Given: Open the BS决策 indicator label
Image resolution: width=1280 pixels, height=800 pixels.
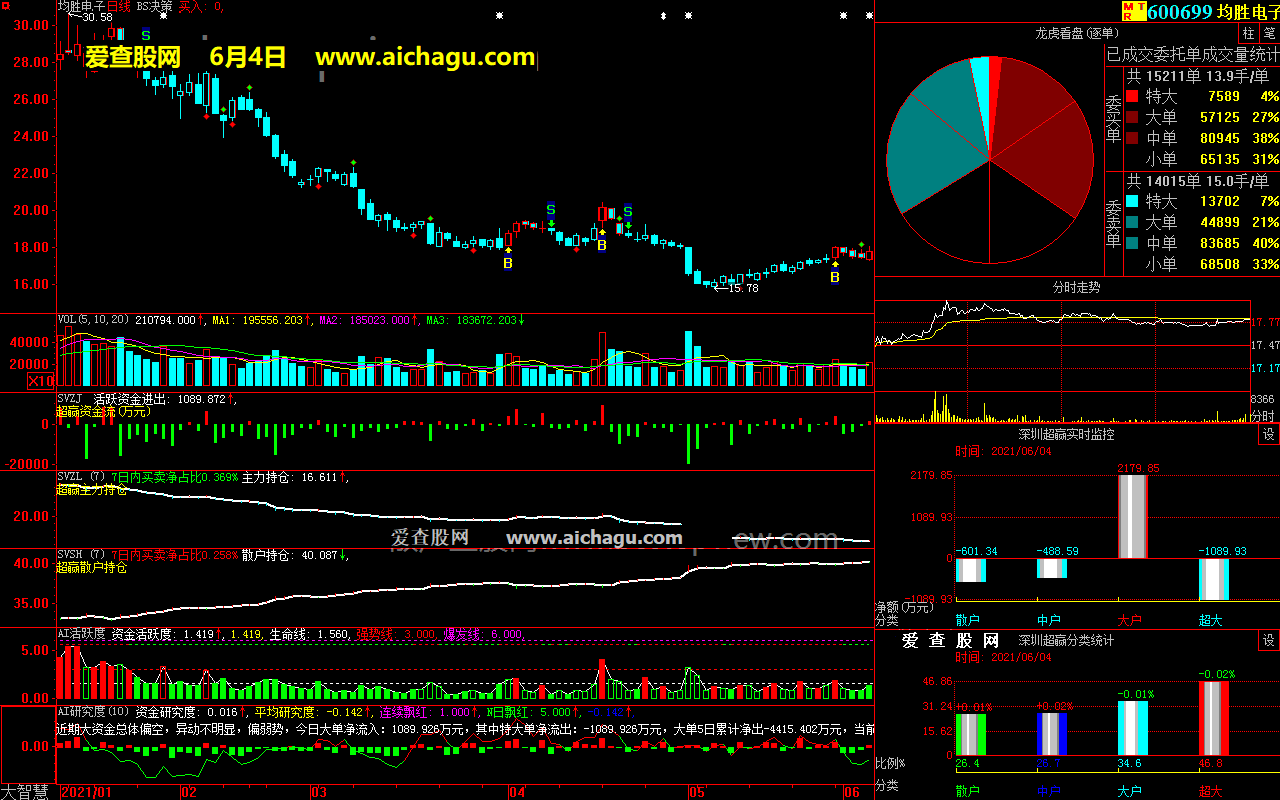Looking at the screenshot, I should [x=154, y=6].
